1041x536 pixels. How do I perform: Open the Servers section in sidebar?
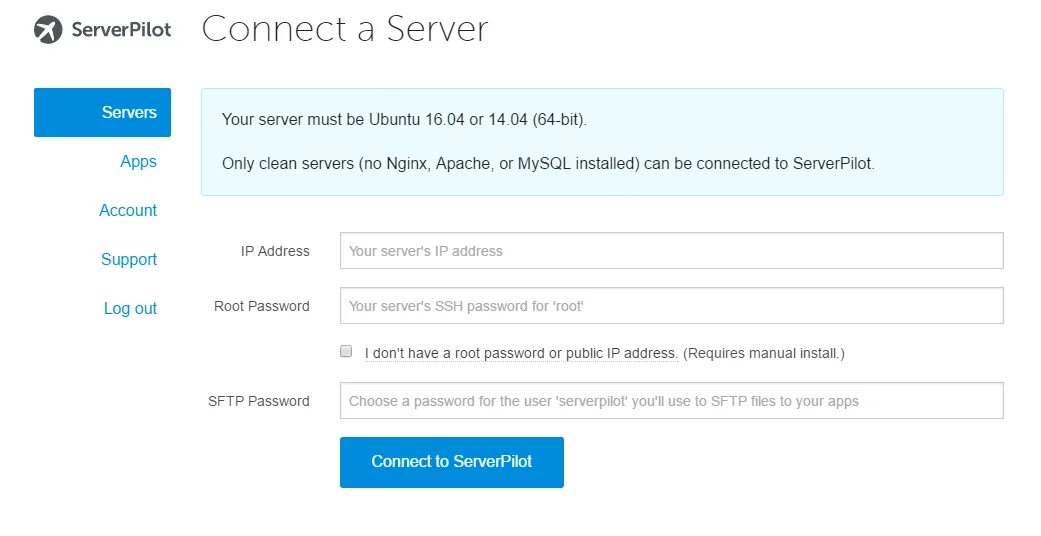coord(103,112)
